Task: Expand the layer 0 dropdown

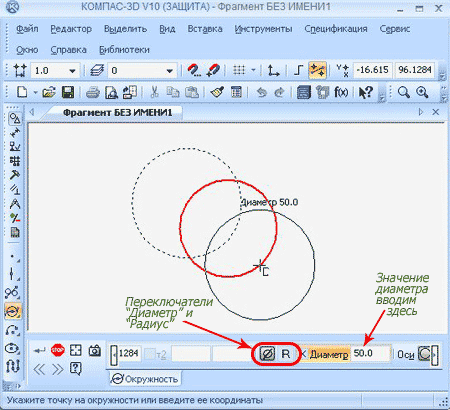Action: [x=169, y=71]
